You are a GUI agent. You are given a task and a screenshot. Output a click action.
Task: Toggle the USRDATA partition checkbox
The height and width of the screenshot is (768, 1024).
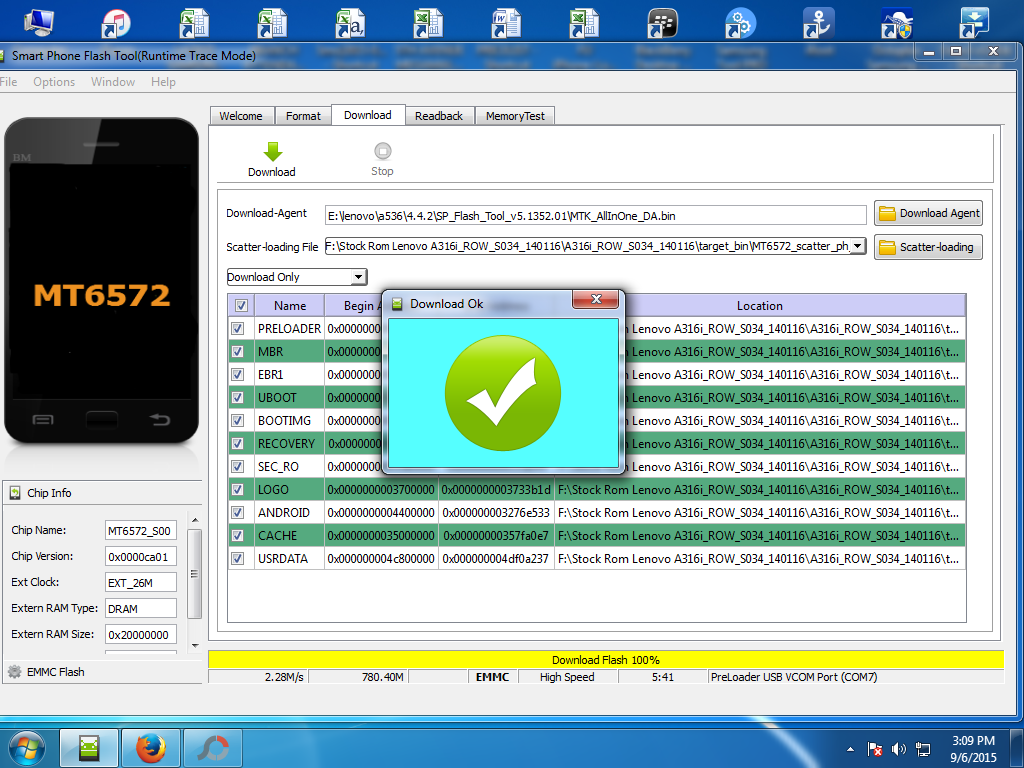click(238, 558)
